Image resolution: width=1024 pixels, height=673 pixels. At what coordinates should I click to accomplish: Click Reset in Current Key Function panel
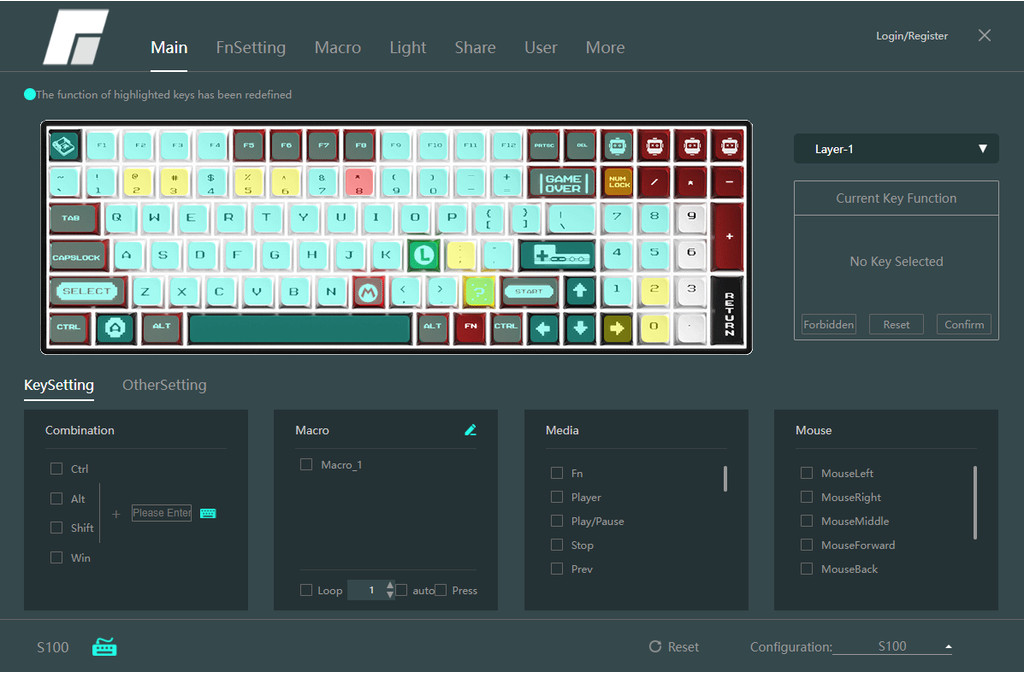coord(896,324)
